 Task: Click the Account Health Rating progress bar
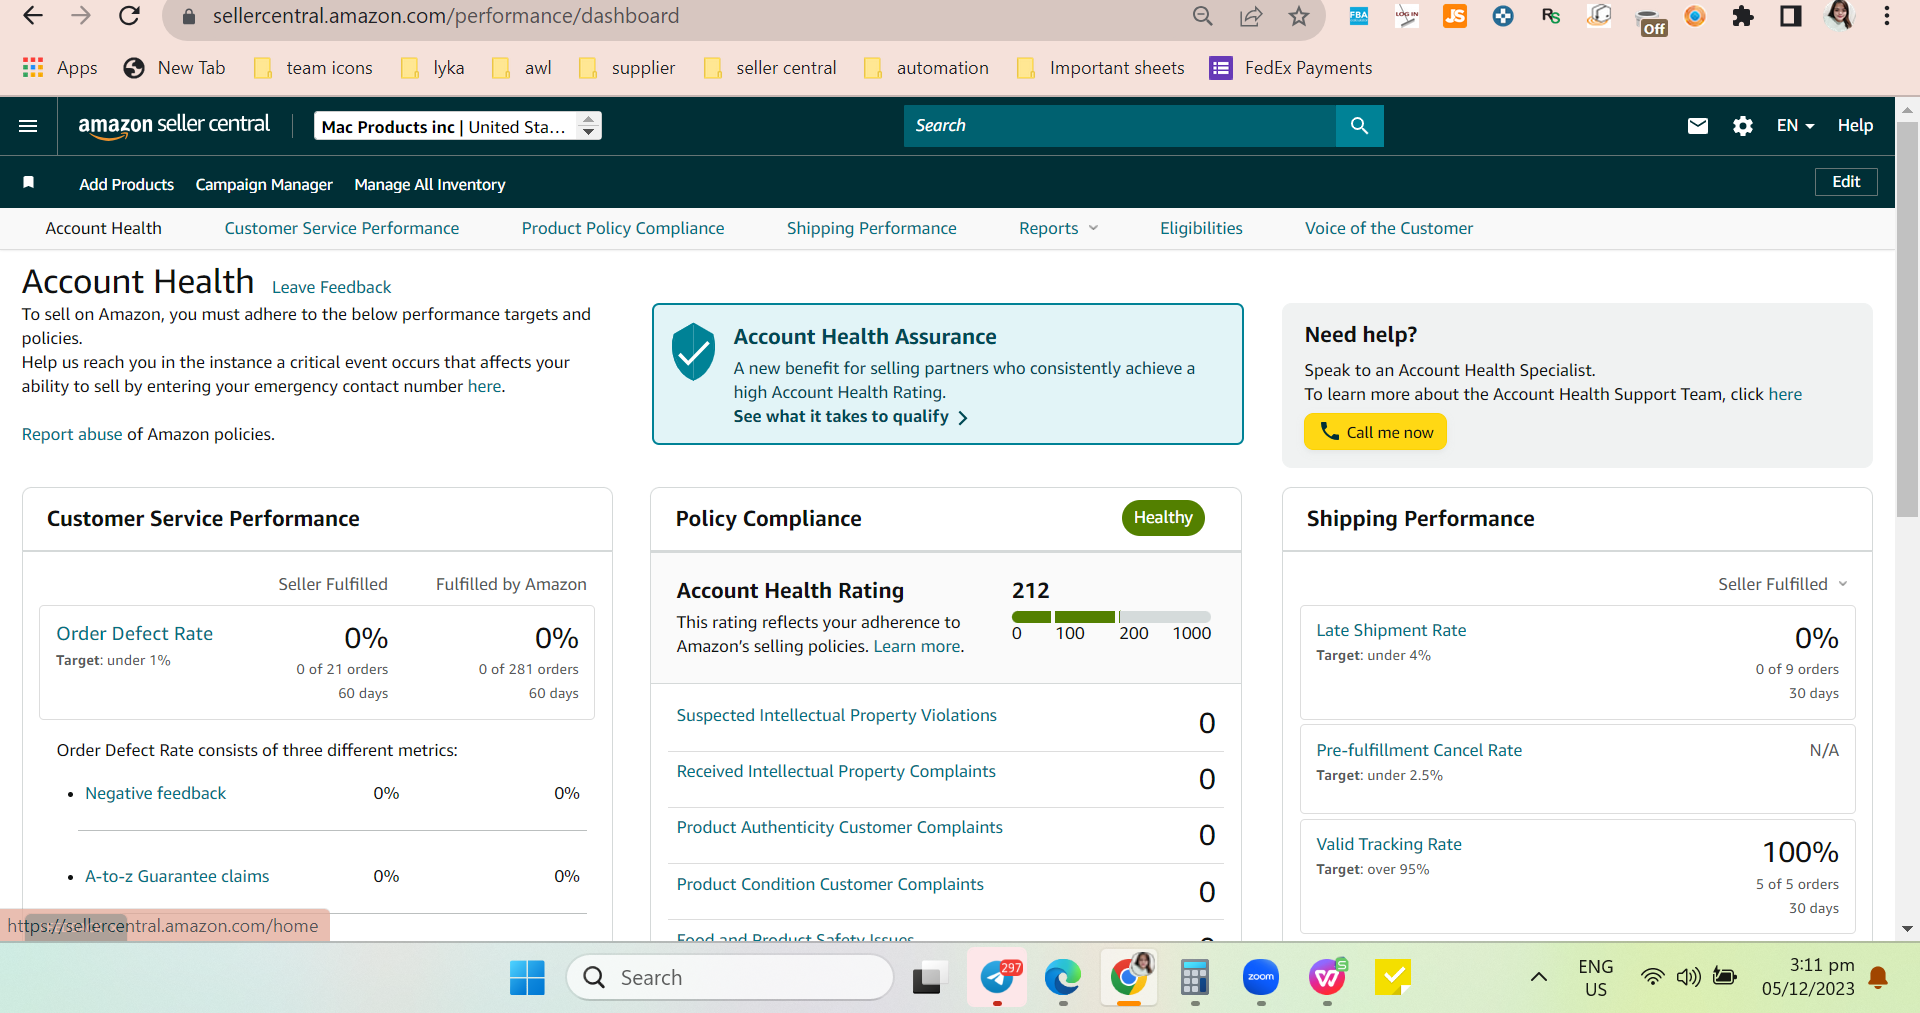coord(1111,617)
